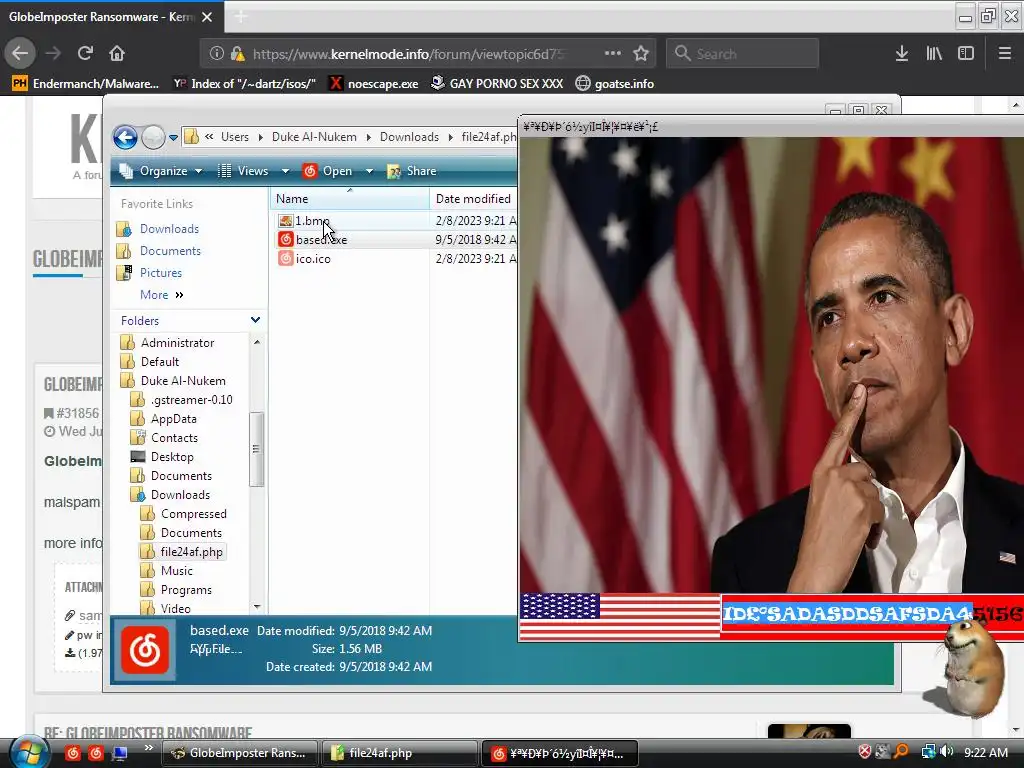Screen dimensions: 1024x768
Task: Show site information icon in URL bar
Action: coord(217,54)
